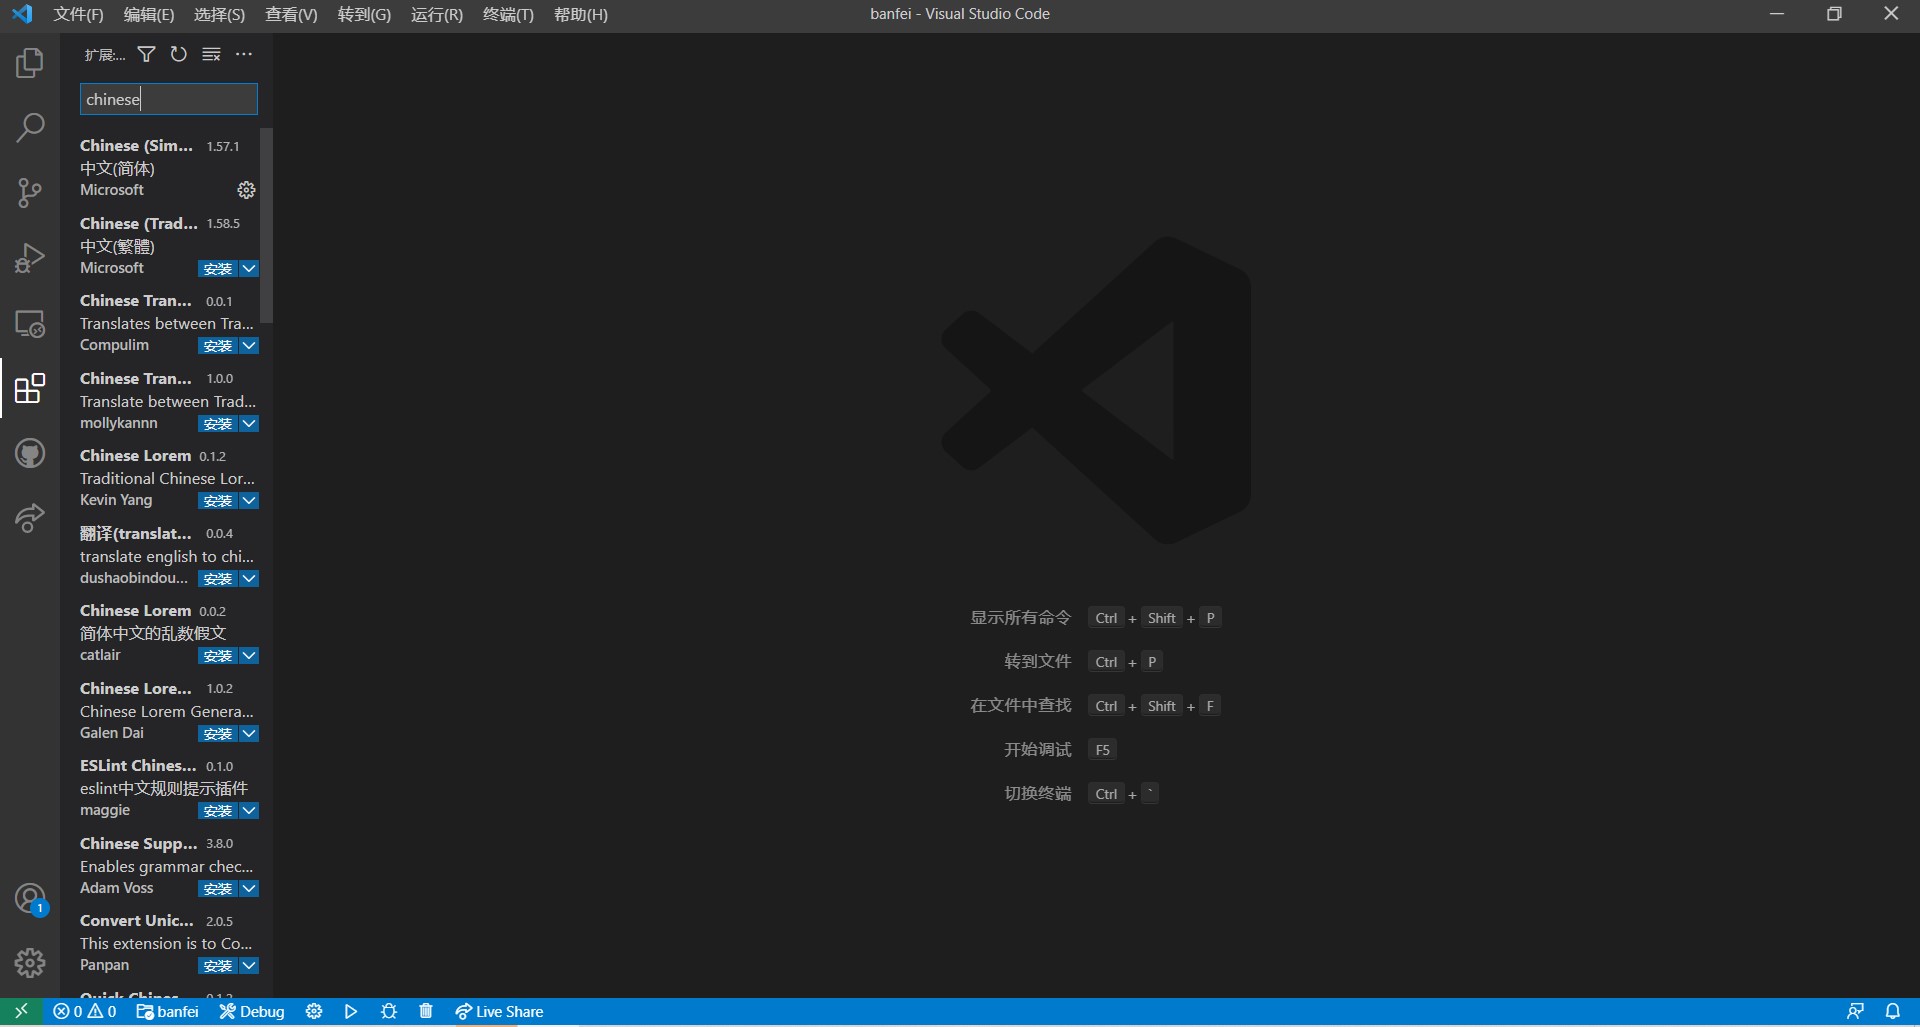Open remote window indicator in status bar
The width and height of the screenshot is (1920, 1027).
(x=21, y=1012)
